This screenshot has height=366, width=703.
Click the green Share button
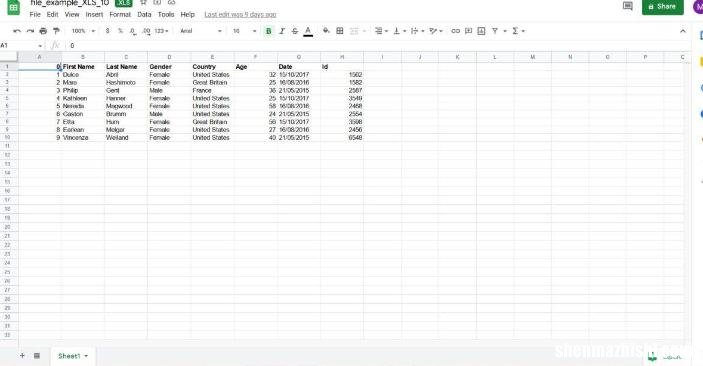pyautogui.click(x=662, y=6)
